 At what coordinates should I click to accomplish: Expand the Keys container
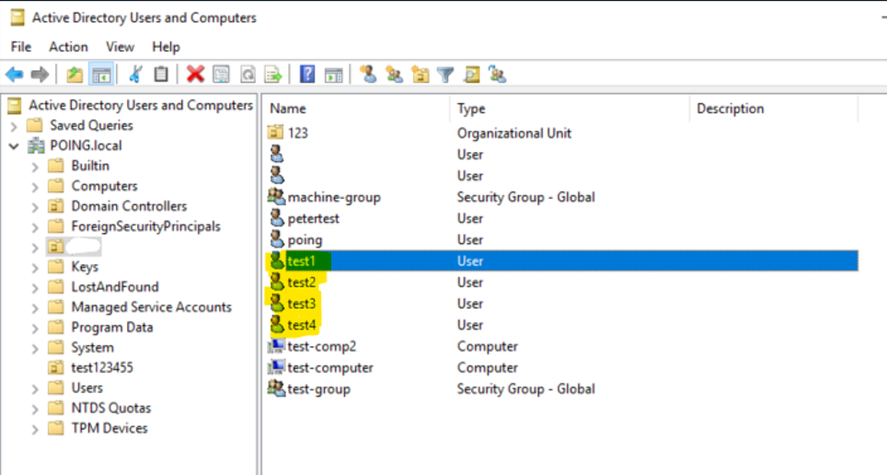click(35, 267)
